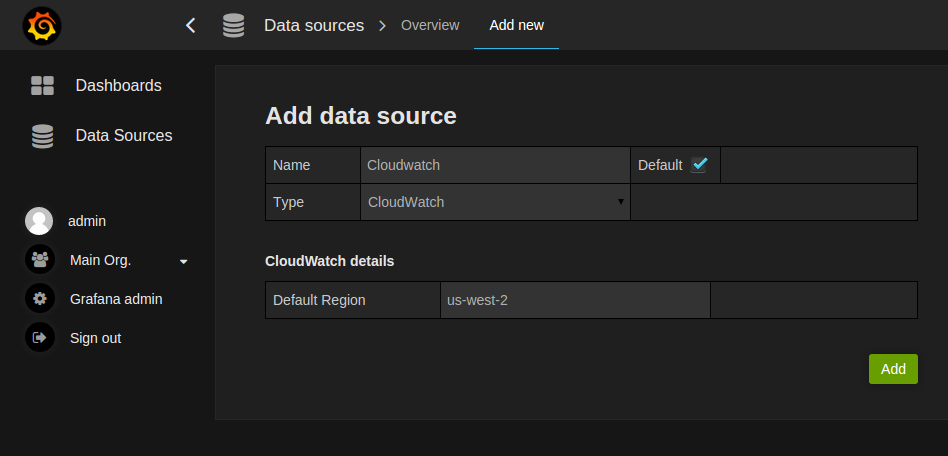Click the Dashboards grid icon in sidebar
This screenshot has height=456, width=948.
[42, 86]
